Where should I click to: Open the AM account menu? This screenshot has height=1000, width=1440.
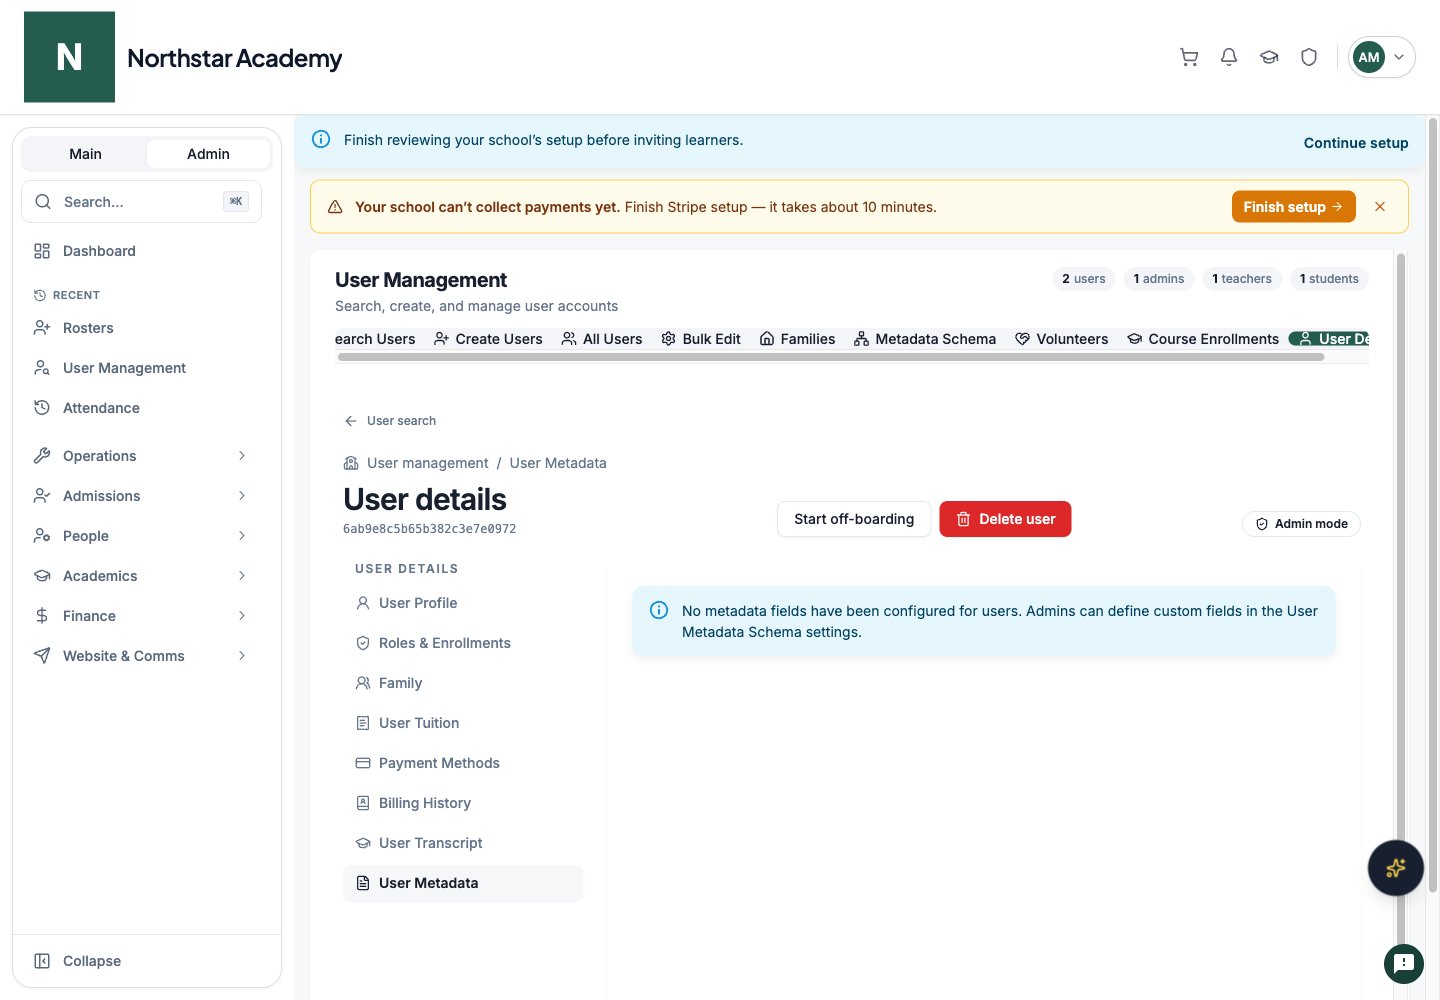click(x=1381, y=57)
